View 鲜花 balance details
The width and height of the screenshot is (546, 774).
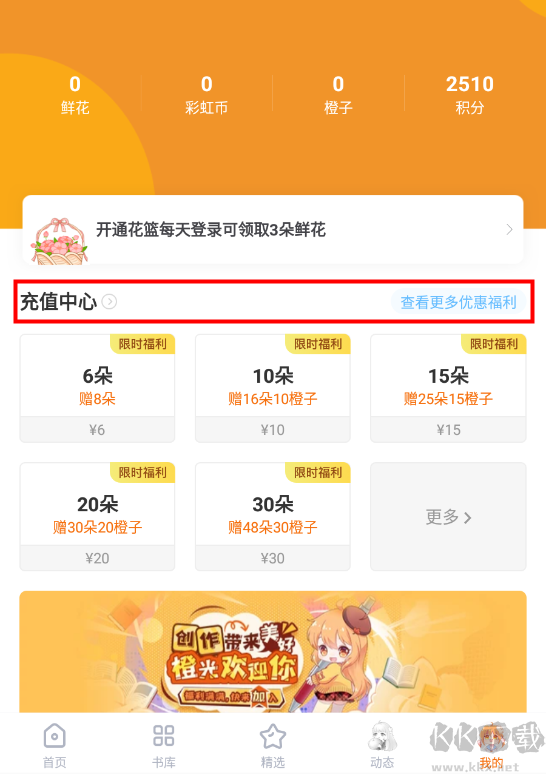[x=75, y=95]
